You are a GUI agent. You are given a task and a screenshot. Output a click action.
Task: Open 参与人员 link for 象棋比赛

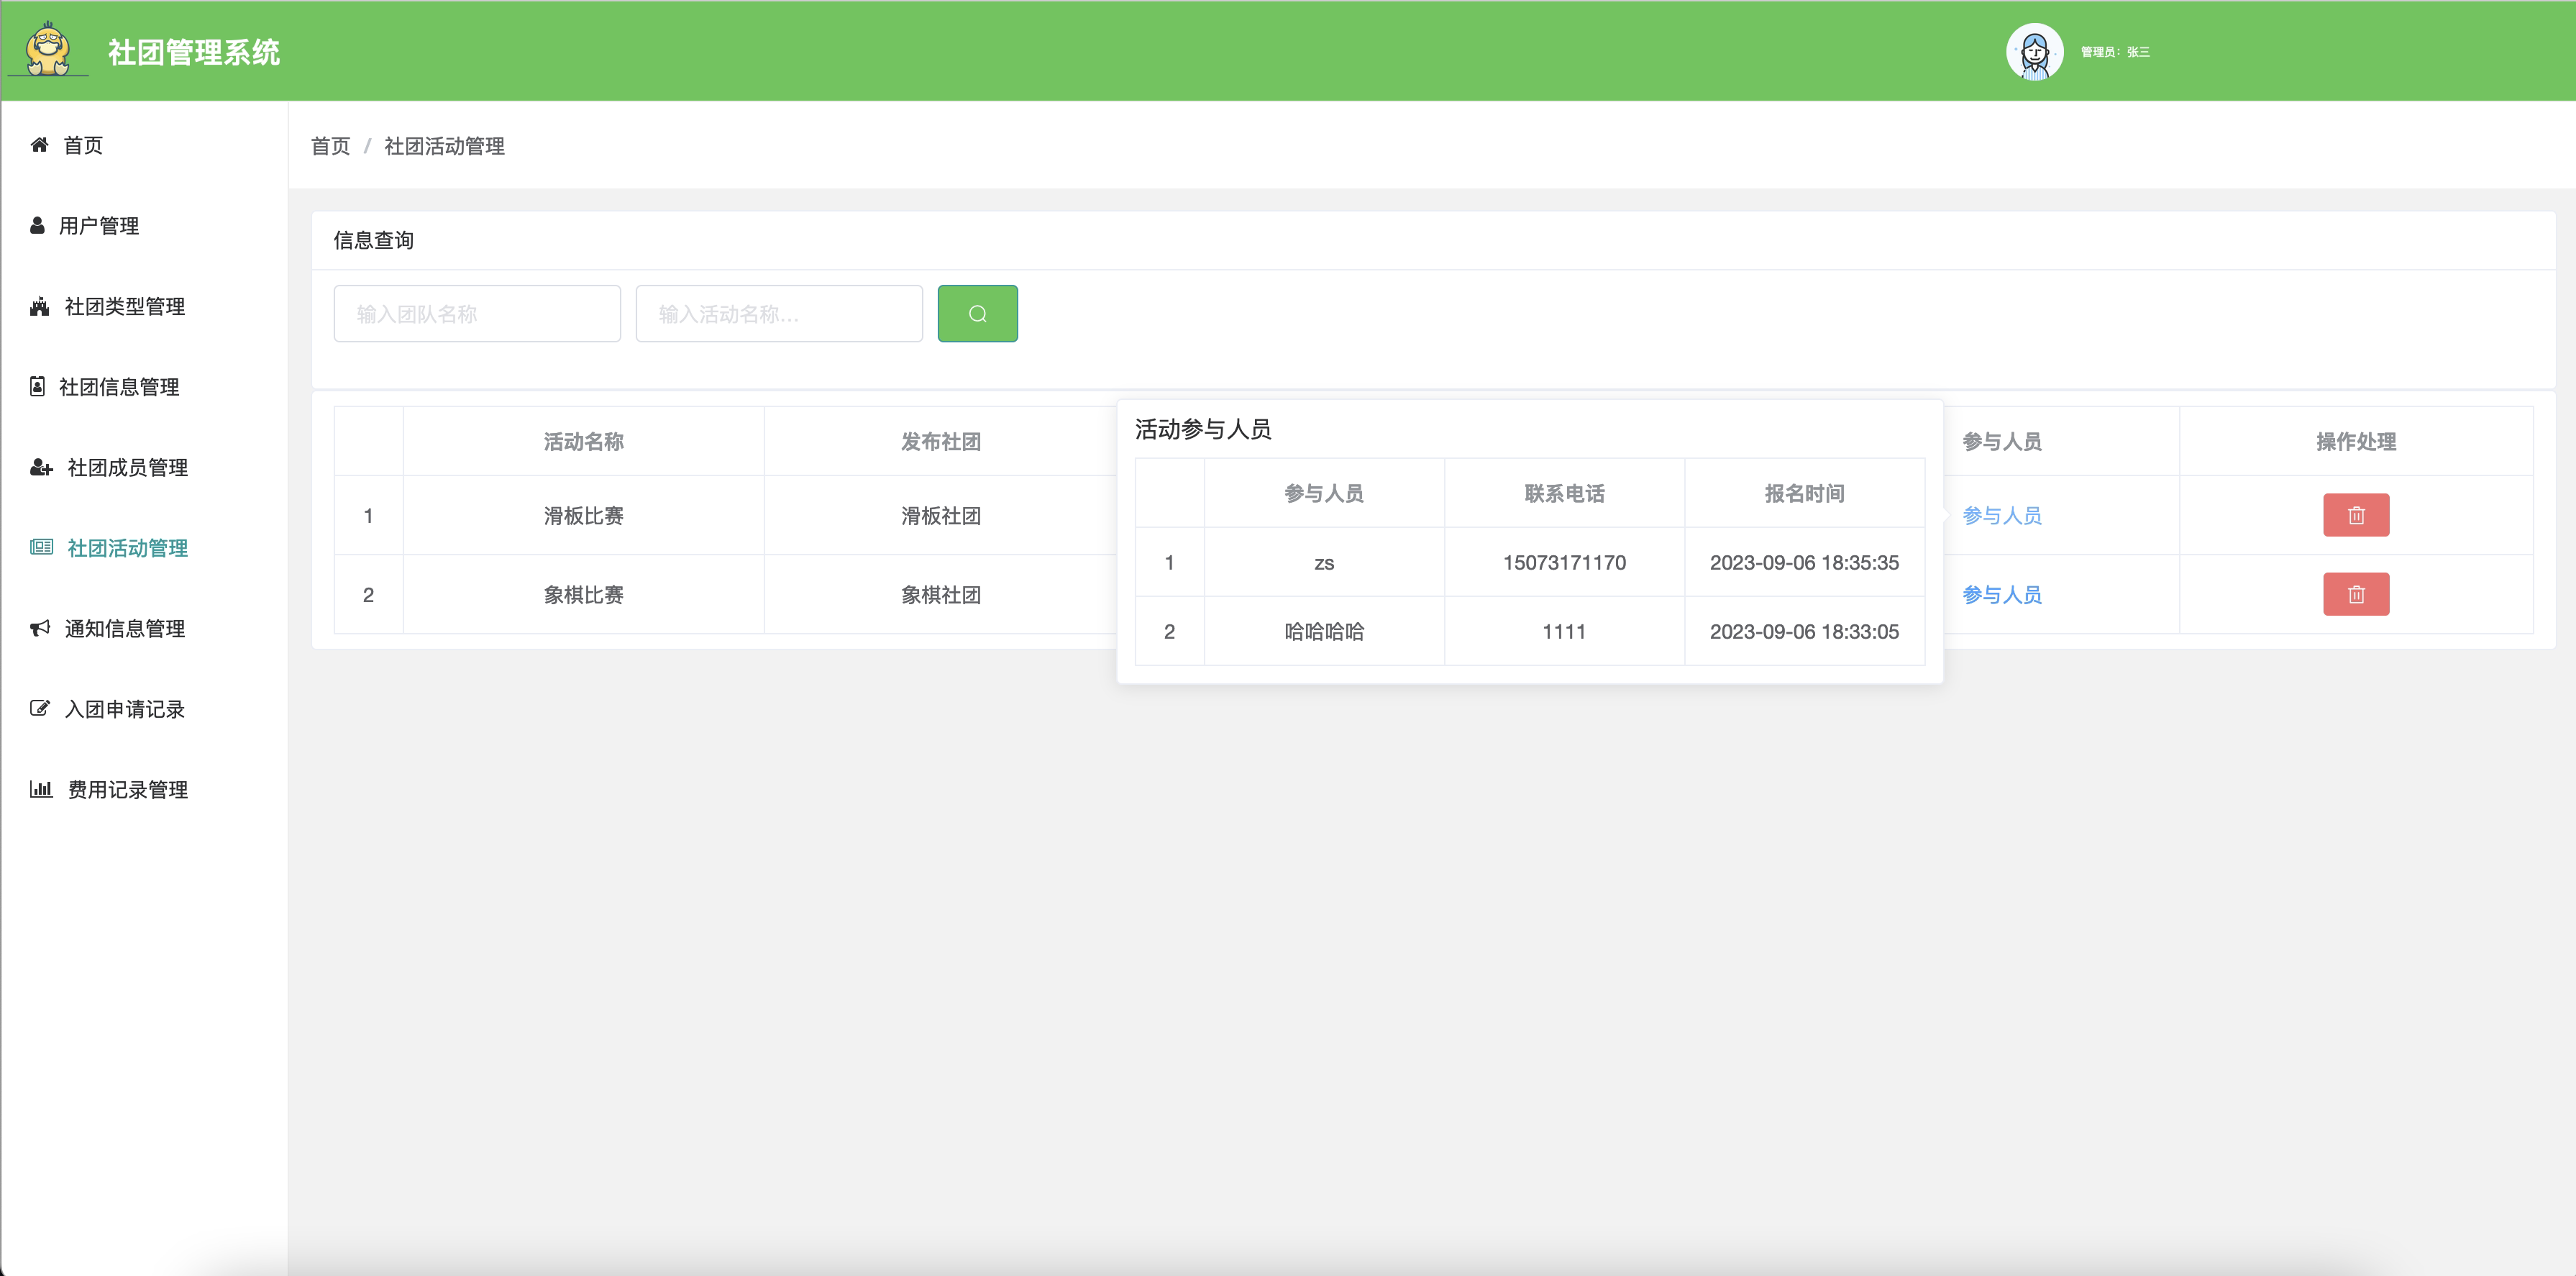tap(2001, 594)
